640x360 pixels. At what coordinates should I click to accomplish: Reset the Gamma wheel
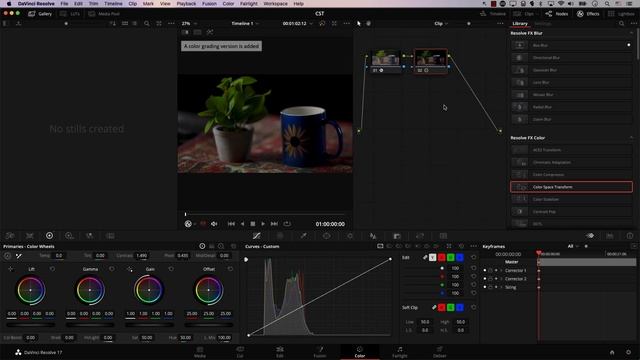pyautogui.click(x=112, y=269)
